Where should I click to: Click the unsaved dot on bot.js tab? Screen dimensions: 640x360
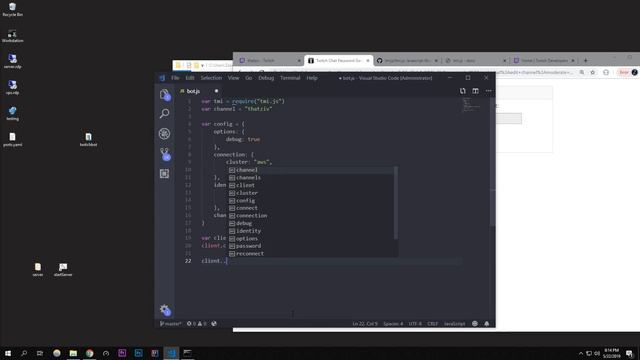point(216,91)
